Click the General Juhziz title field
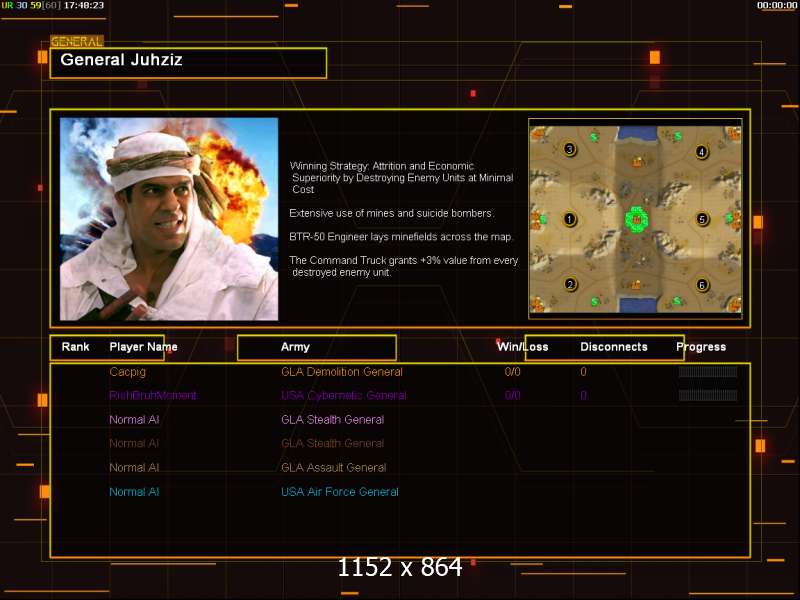This screenshot has height=600, width=800. 188,63
